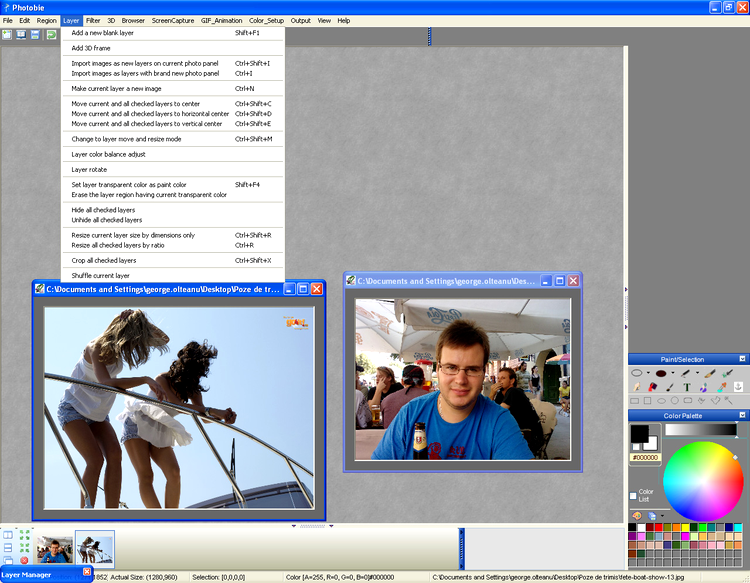This screenshot has width=750, height=583.
Task: Select the clone stamp brush tool
Action: [x=727, y=373]
